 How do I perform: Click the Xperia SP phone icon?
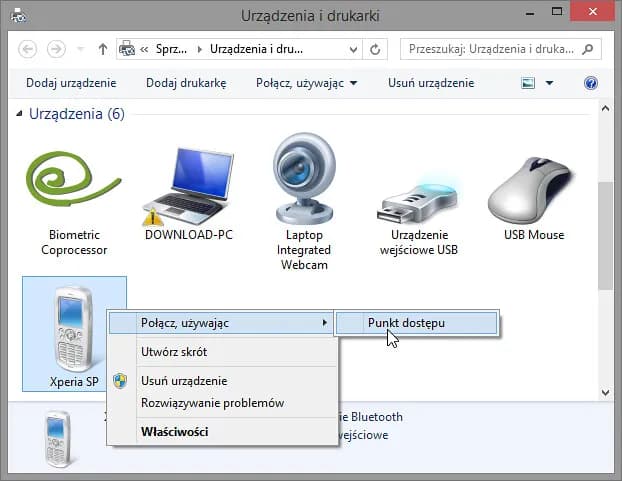tap(73, 330)
